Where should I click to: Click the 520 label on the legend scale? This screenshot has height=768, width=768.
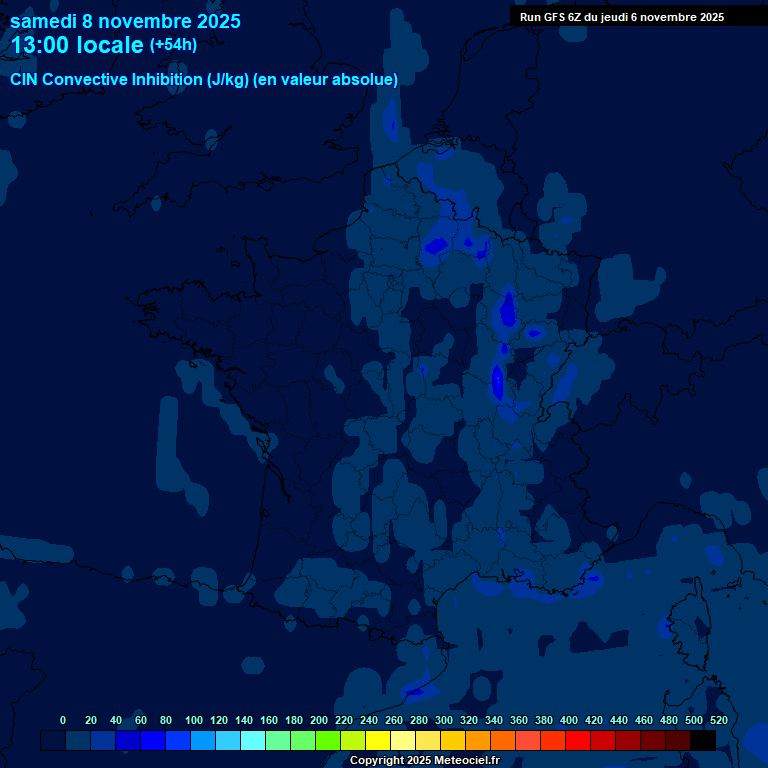pos(718,720)
